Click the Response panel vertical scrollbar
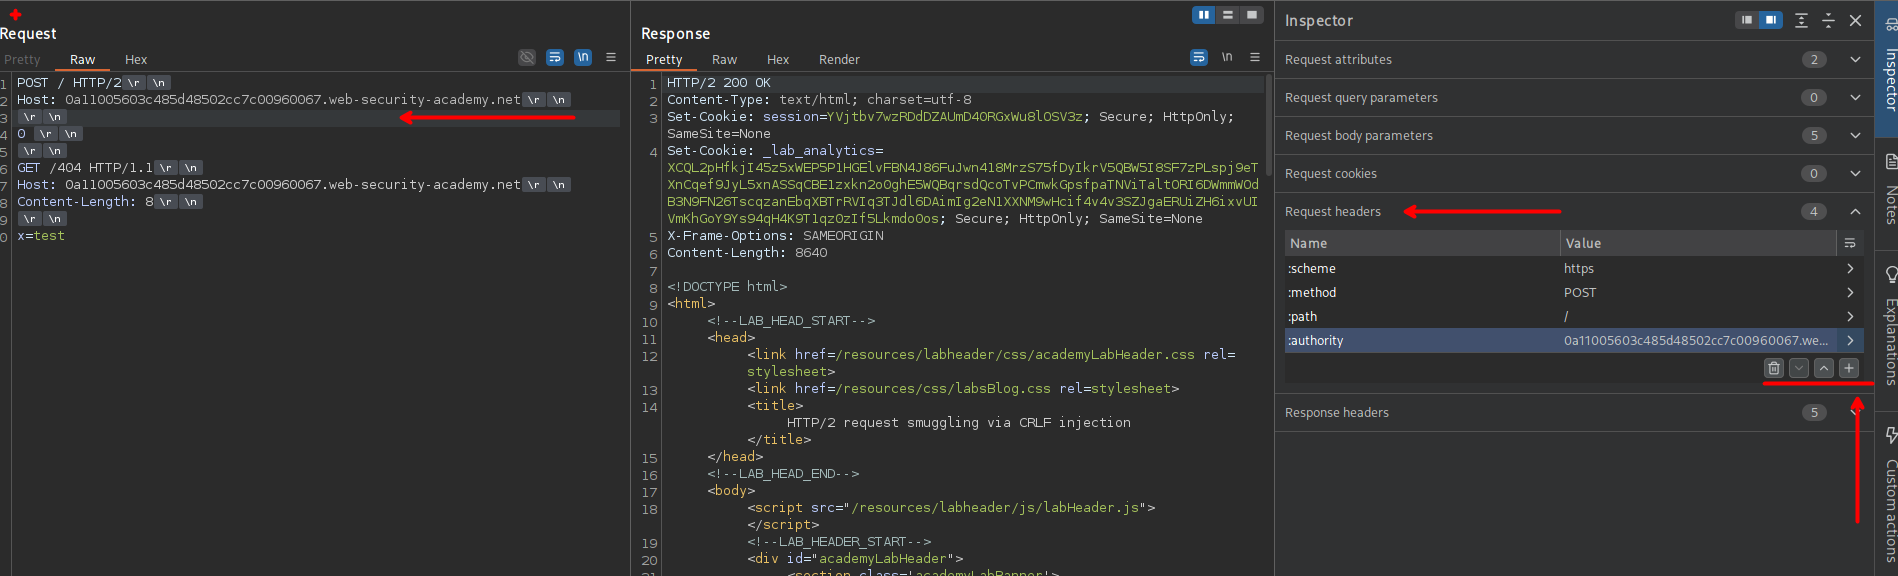1898x576 pixels. [1269, 125]
